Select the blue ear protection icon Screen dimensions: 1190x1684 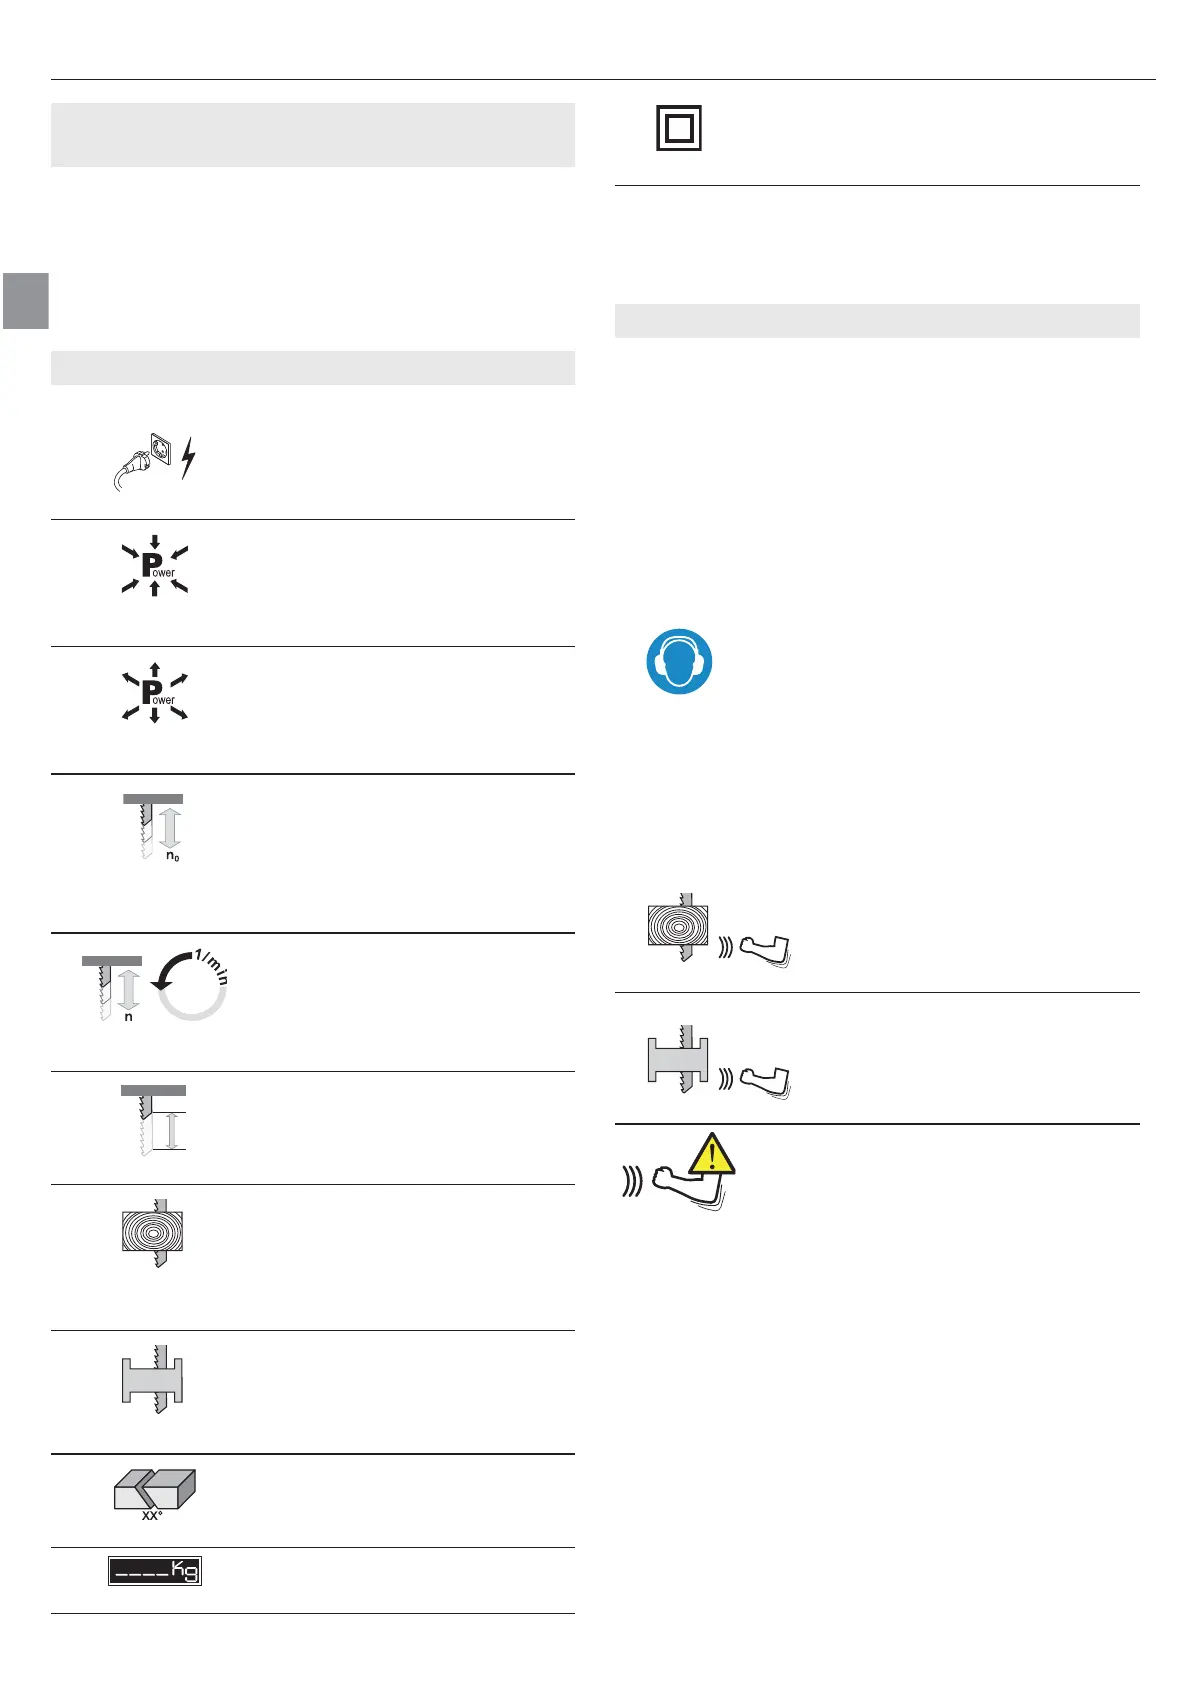(679, 662)
